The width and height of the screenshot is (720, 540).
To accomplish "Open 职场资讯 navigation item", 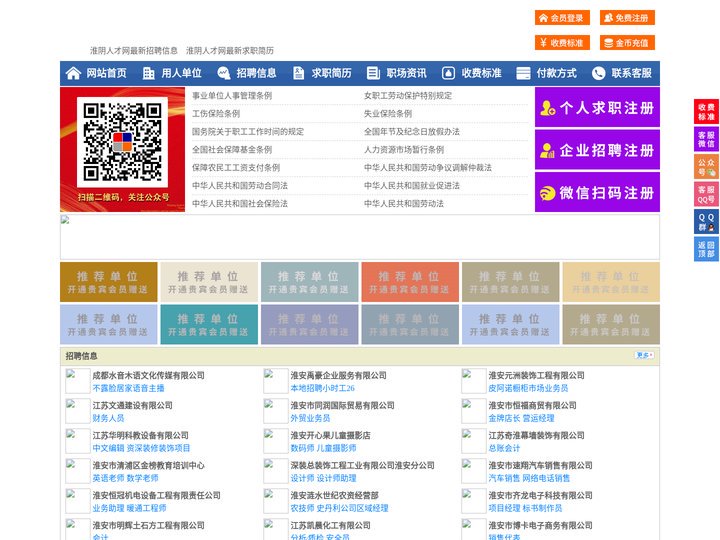I will coord(406,73).
